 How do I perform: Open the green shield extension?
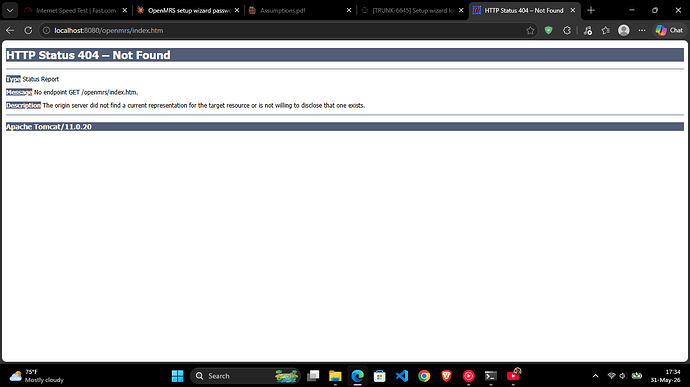(548, 30)
